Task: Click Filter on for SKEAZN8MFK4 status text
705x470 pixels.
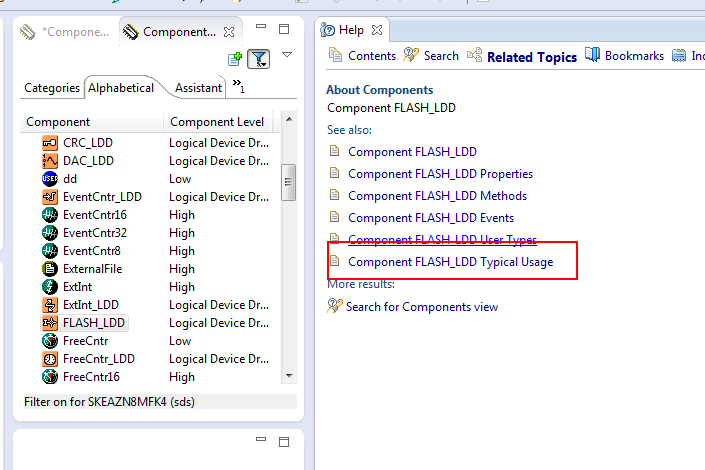Action: 109,402
